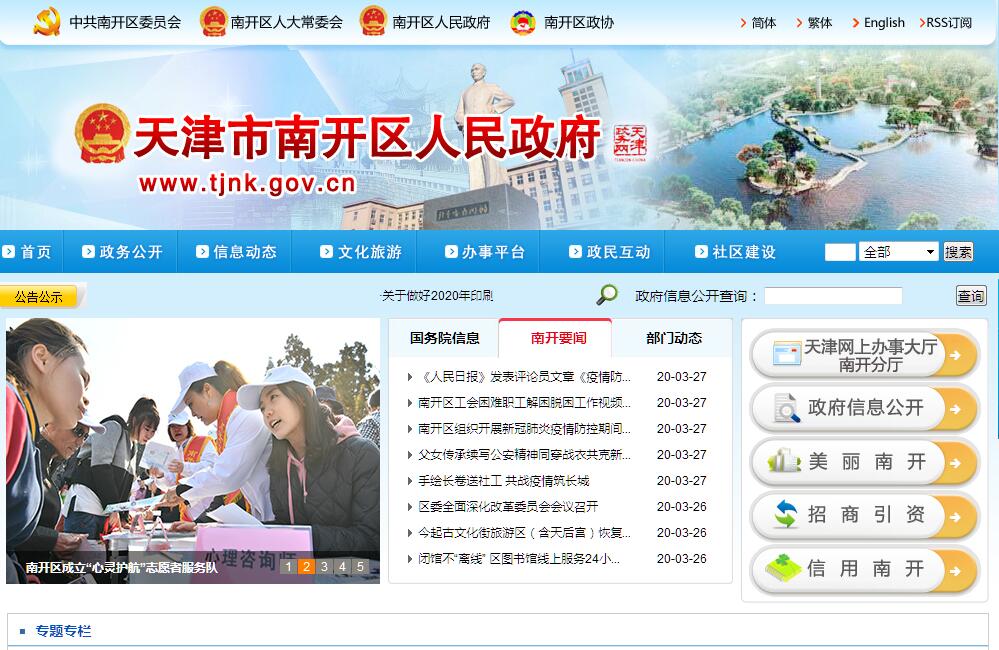Click the emblem beside 南开区人大常委会
The width and height of the screenshot is (999, 650).
coord(213,21)
